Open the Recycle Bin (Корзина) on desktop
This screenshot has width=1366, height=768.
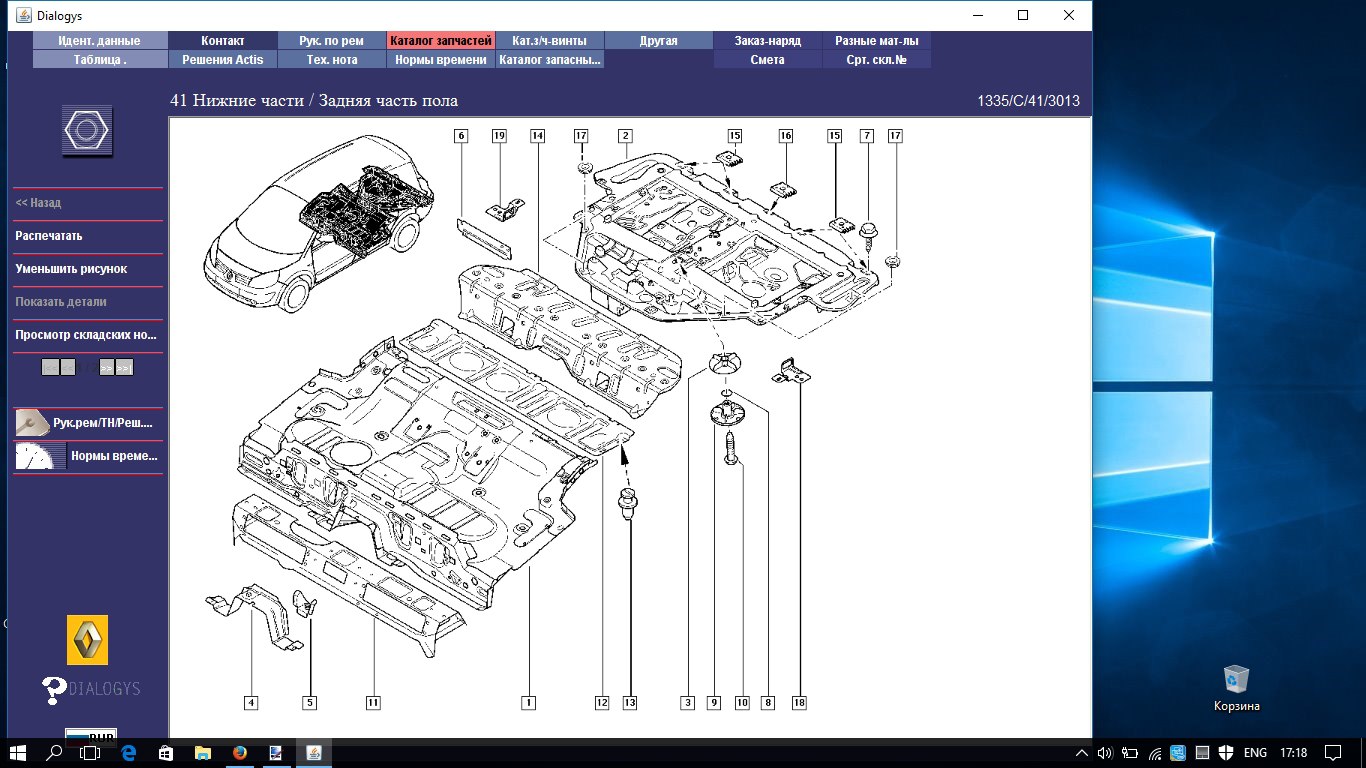[1237, 688]
